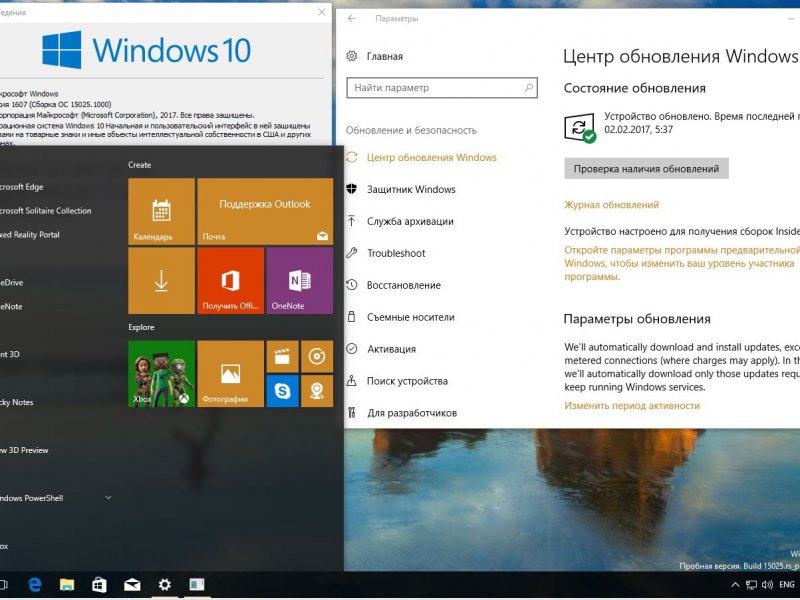The image size is (800, 600).
Task: Open Microsoft Edge from the taskbar
Action: point(34,585)
